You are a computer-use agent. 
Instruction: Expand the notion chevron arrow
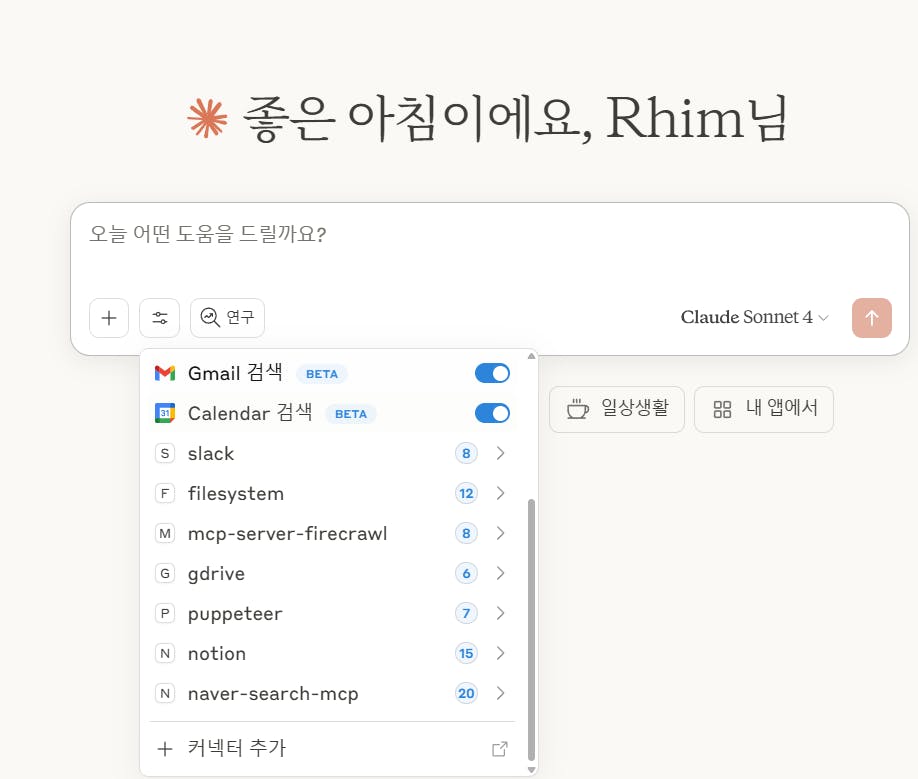point(500,654)
